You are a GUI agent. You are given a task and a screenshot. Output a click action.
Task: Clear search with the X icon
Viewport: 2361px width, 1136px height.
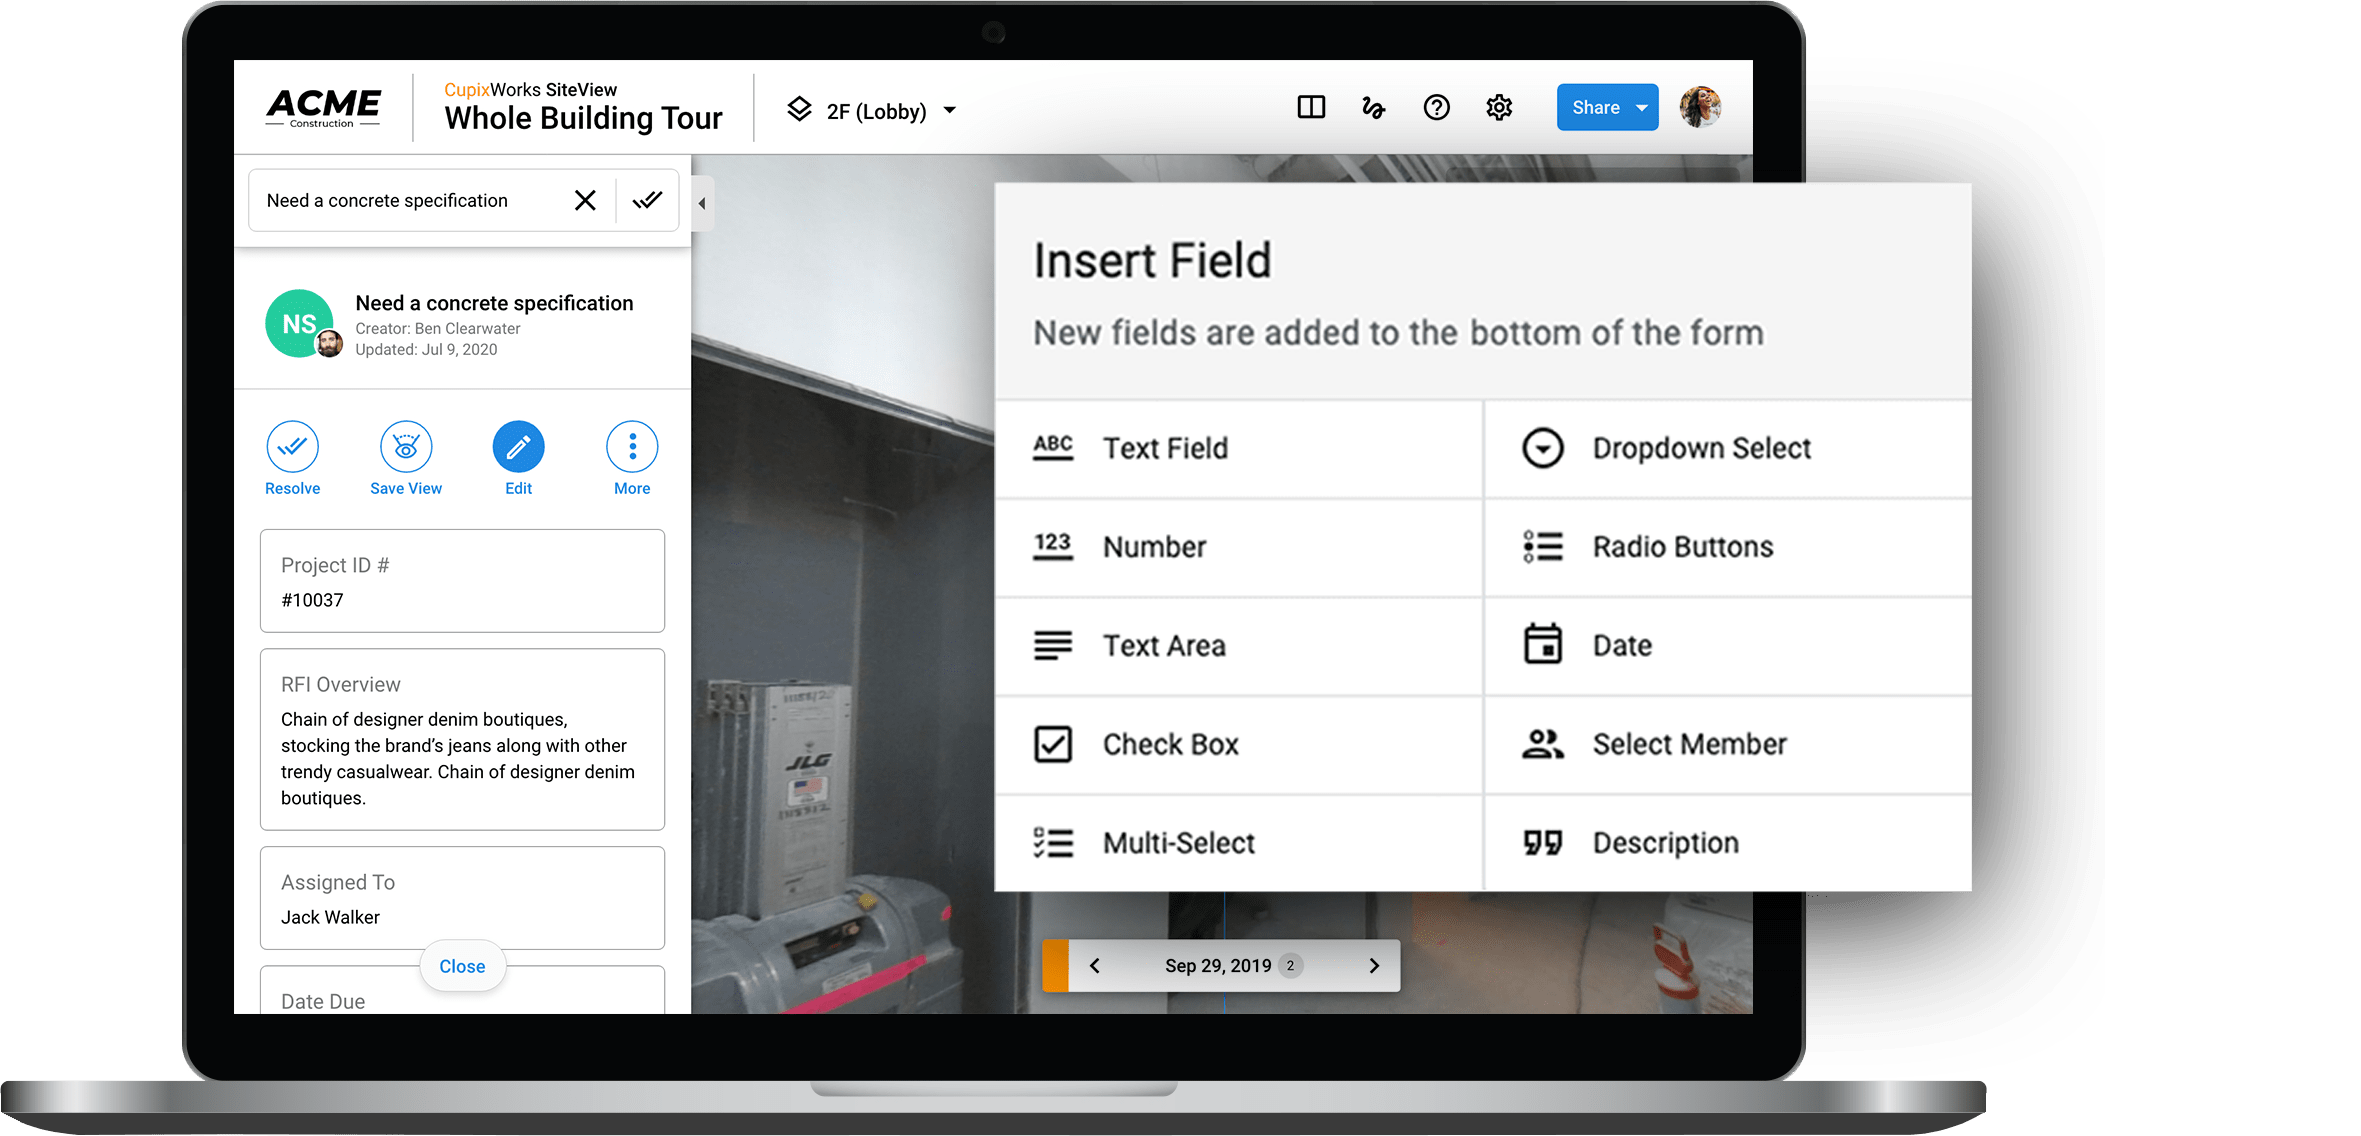(585, 201)
